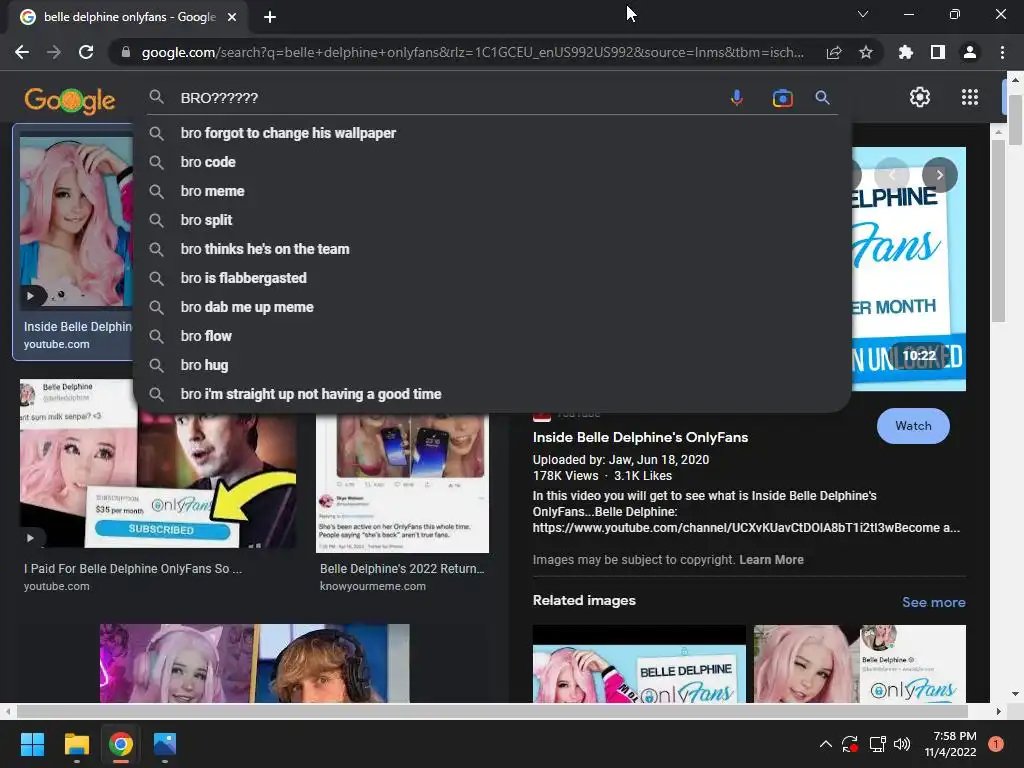Focus the search box containing 'BRO??????'
The width and height of the screenshot is (1024, 768).
pos(451,98)
